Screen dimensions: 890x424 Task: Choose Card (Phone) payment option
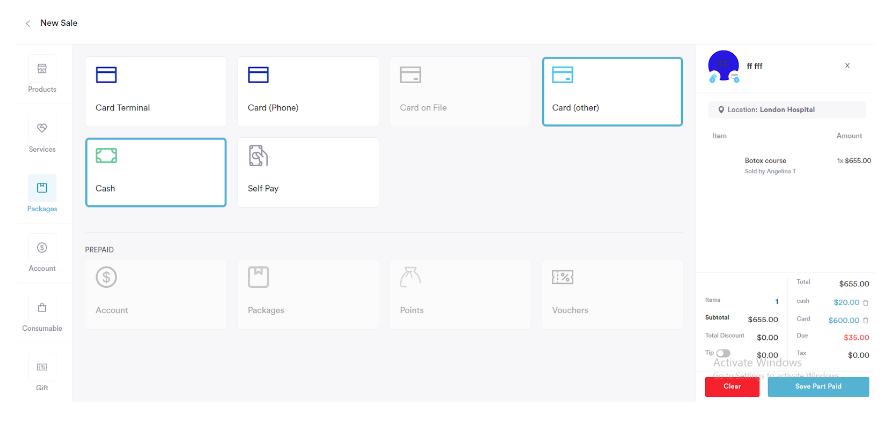[307, 91]
